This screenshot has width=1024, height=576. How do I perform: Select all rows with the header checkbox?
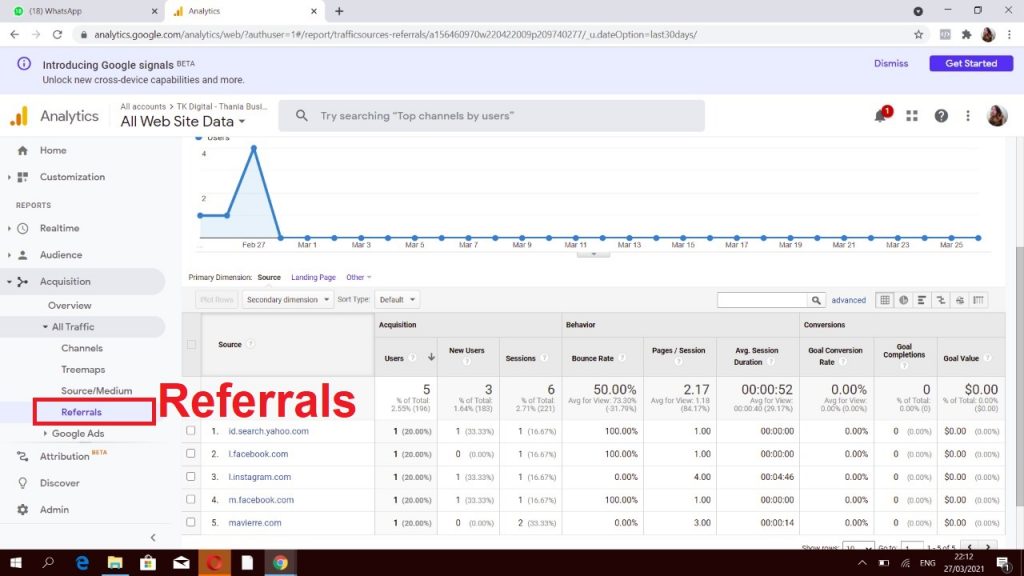point(191,345)
